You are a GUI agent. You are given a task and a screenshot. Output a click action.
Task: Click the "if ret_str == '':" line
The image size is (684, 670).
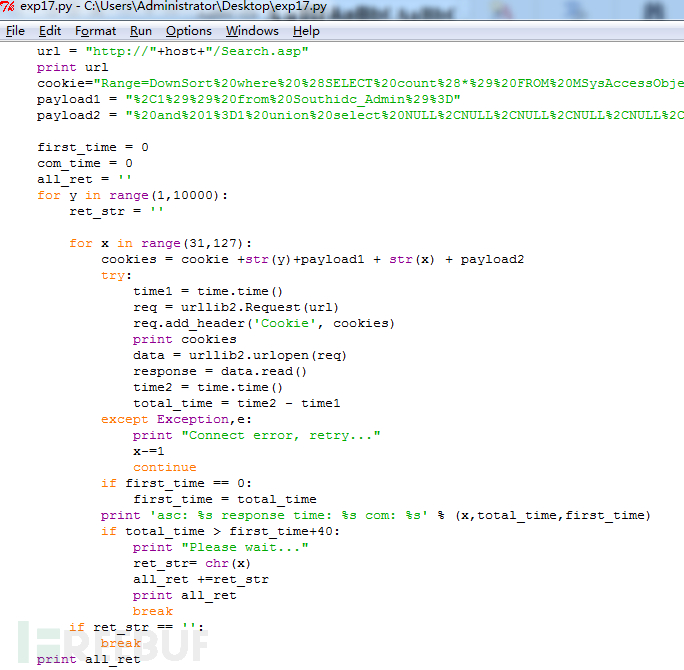137,628
